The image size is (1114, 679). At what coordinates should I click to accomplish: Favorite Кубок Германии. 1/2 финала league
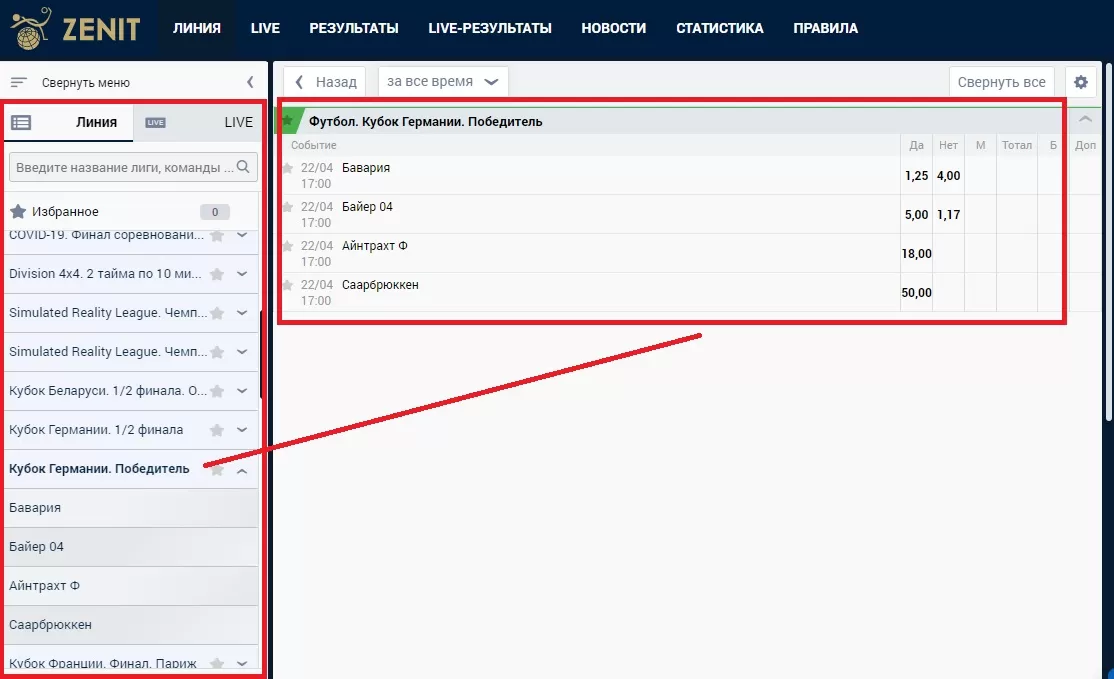coord(217,430)
